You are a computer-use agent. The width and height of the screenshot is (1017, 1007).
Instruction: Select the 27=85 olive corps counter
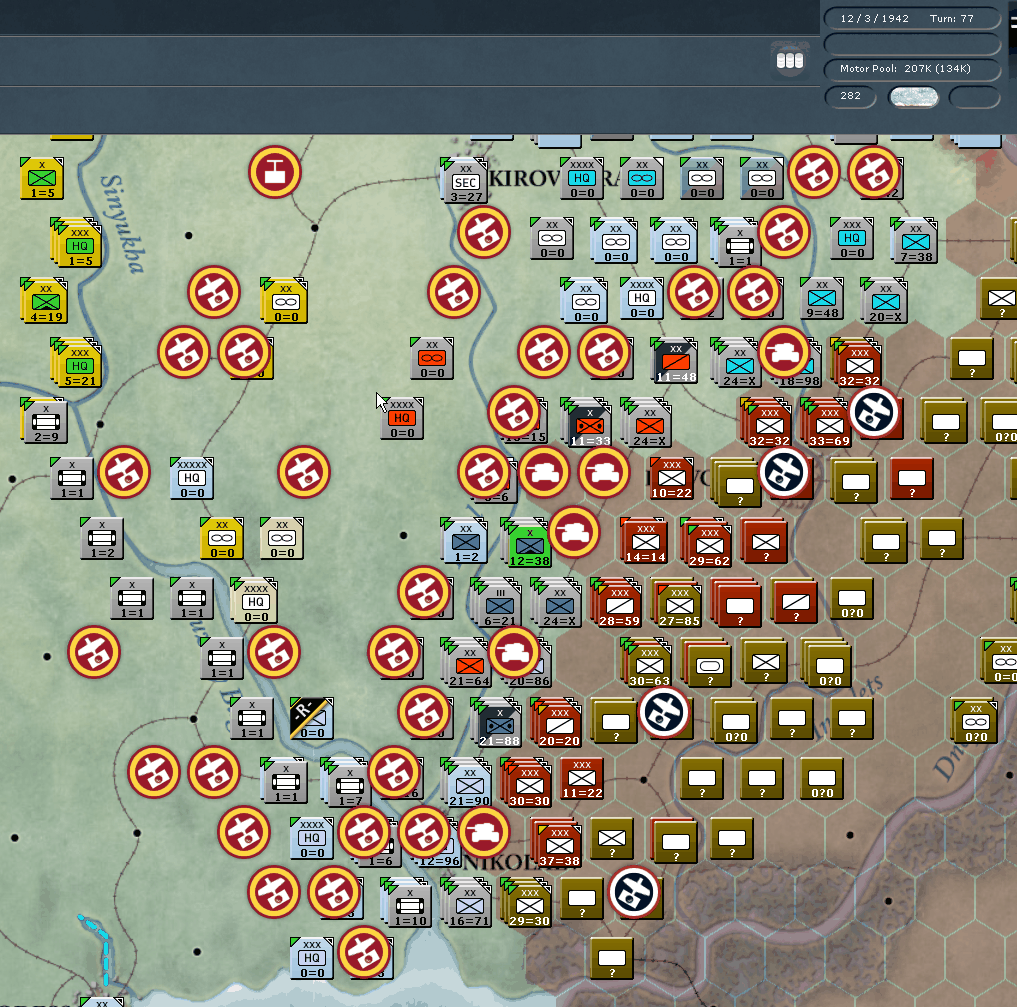[676, 604]
